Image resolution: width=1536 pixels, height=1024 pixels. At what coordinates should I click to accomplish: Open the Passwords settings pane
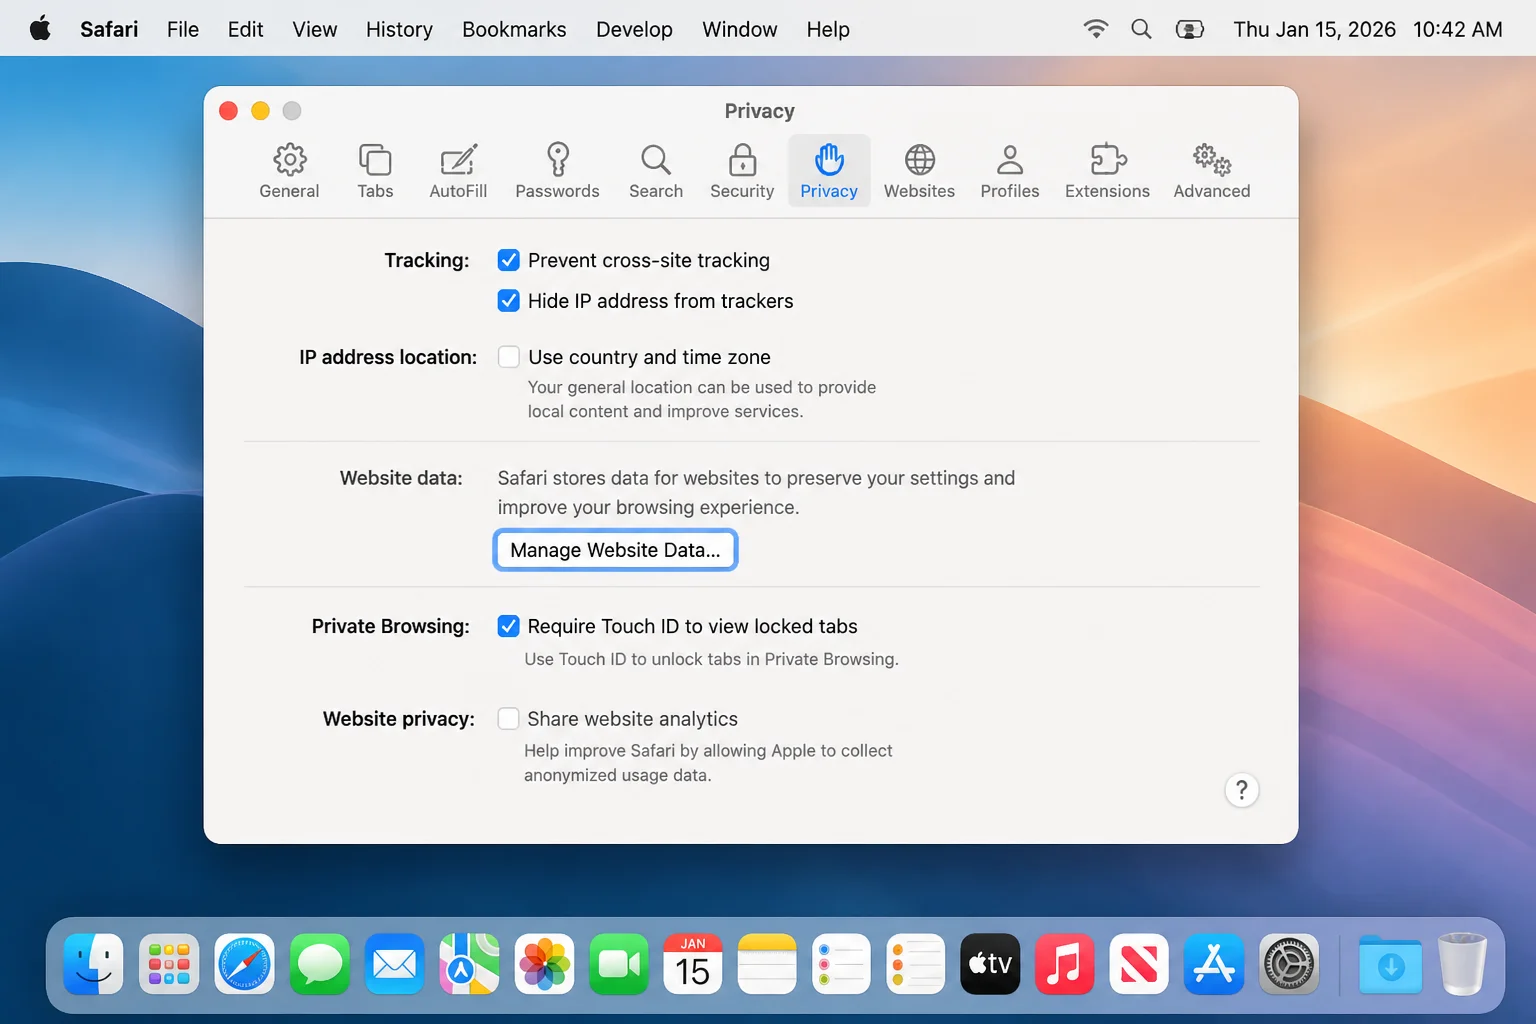point(557,171)
